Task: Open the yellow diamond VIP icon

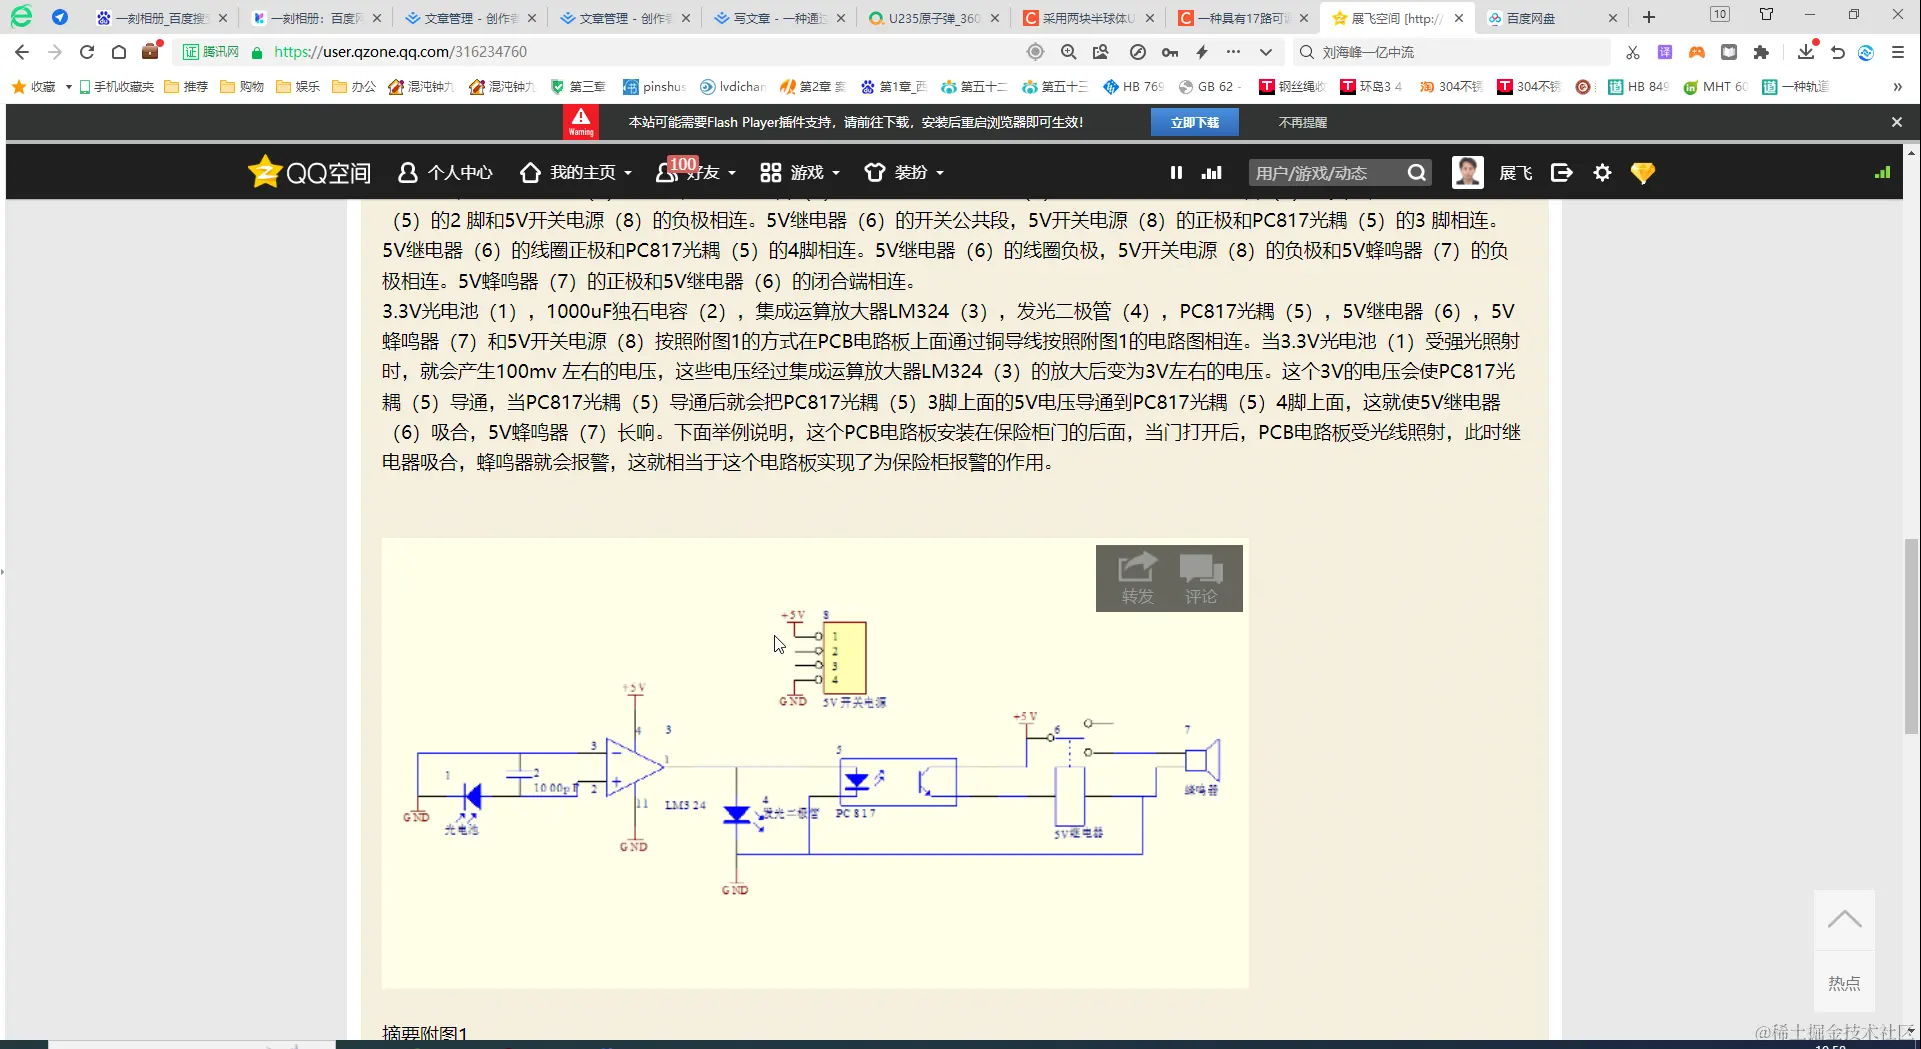Action: (1643, 172)
